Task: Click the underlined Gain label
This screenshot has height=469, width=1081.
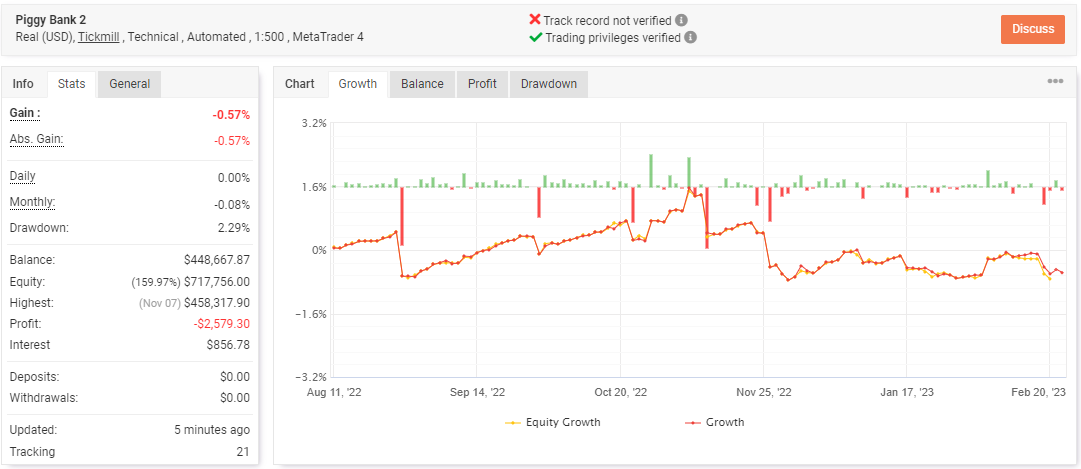Action: coord(25,113)
